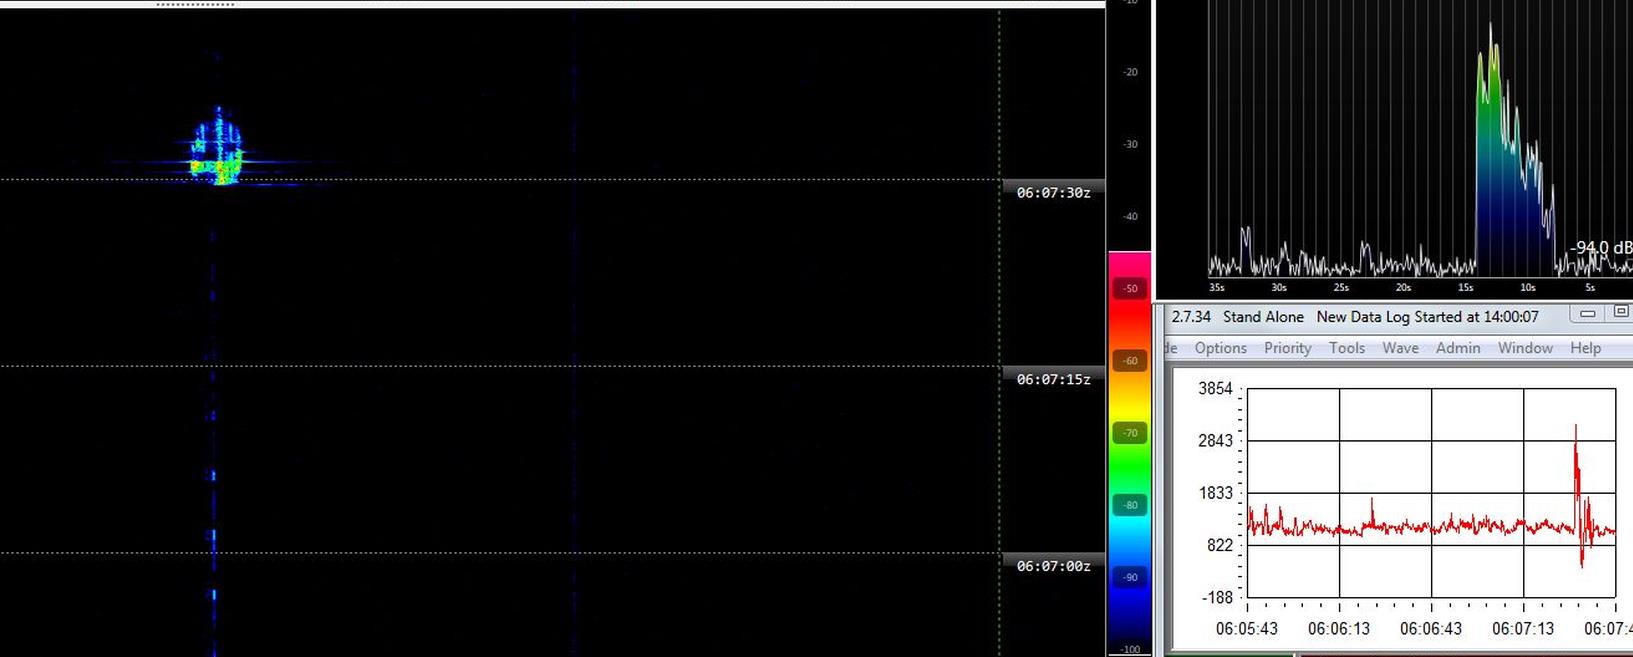
Task: Select the -60 color scale marker
Action: point(1130,360)
